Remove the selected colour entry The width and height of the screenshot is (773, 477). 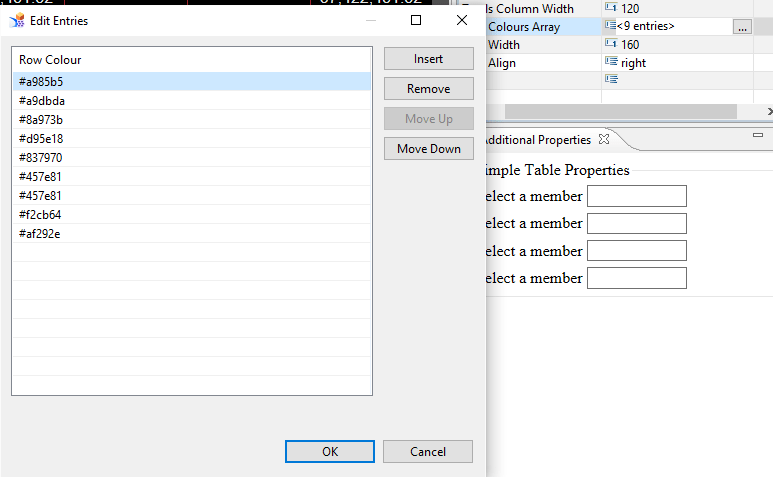pos(428,89)
